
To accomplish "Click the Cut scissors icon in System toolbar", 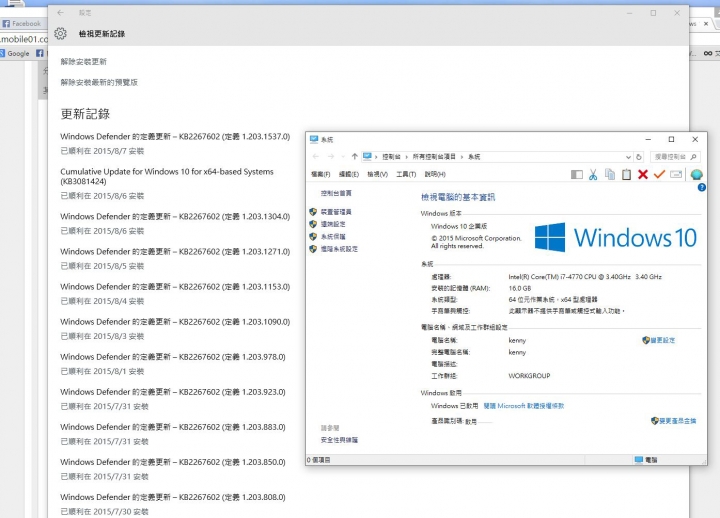I will coord(593,175).
